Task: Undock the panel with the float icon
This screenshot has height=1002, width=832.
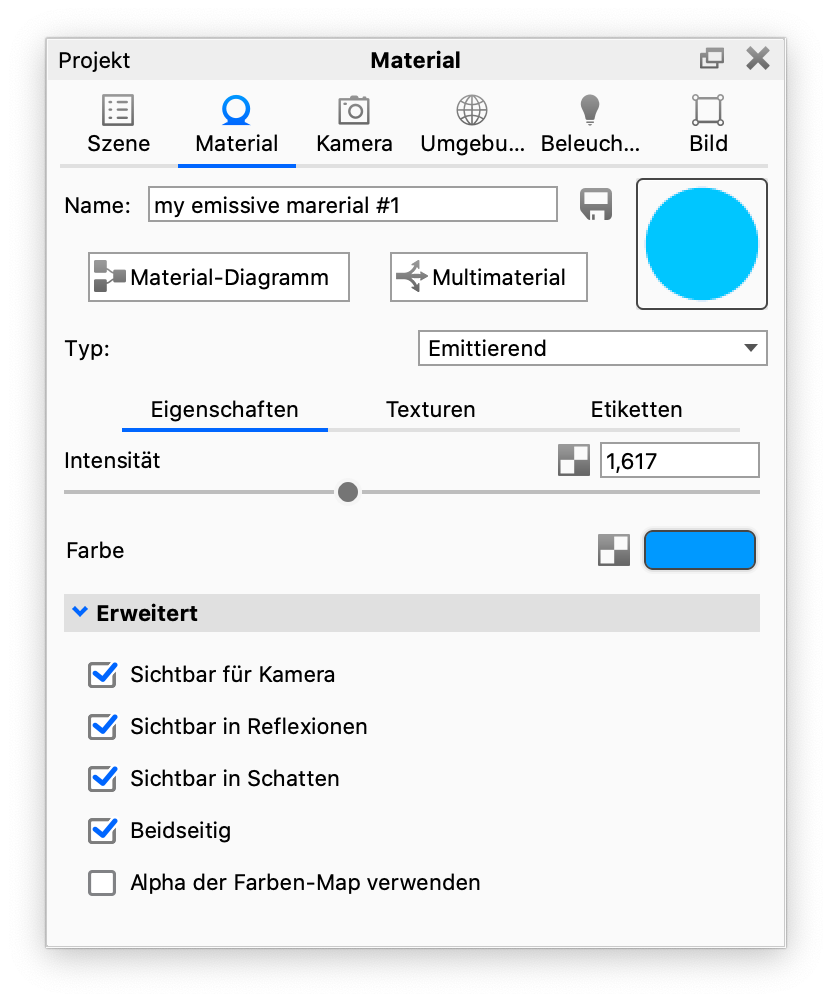Action: coord(712,59)
